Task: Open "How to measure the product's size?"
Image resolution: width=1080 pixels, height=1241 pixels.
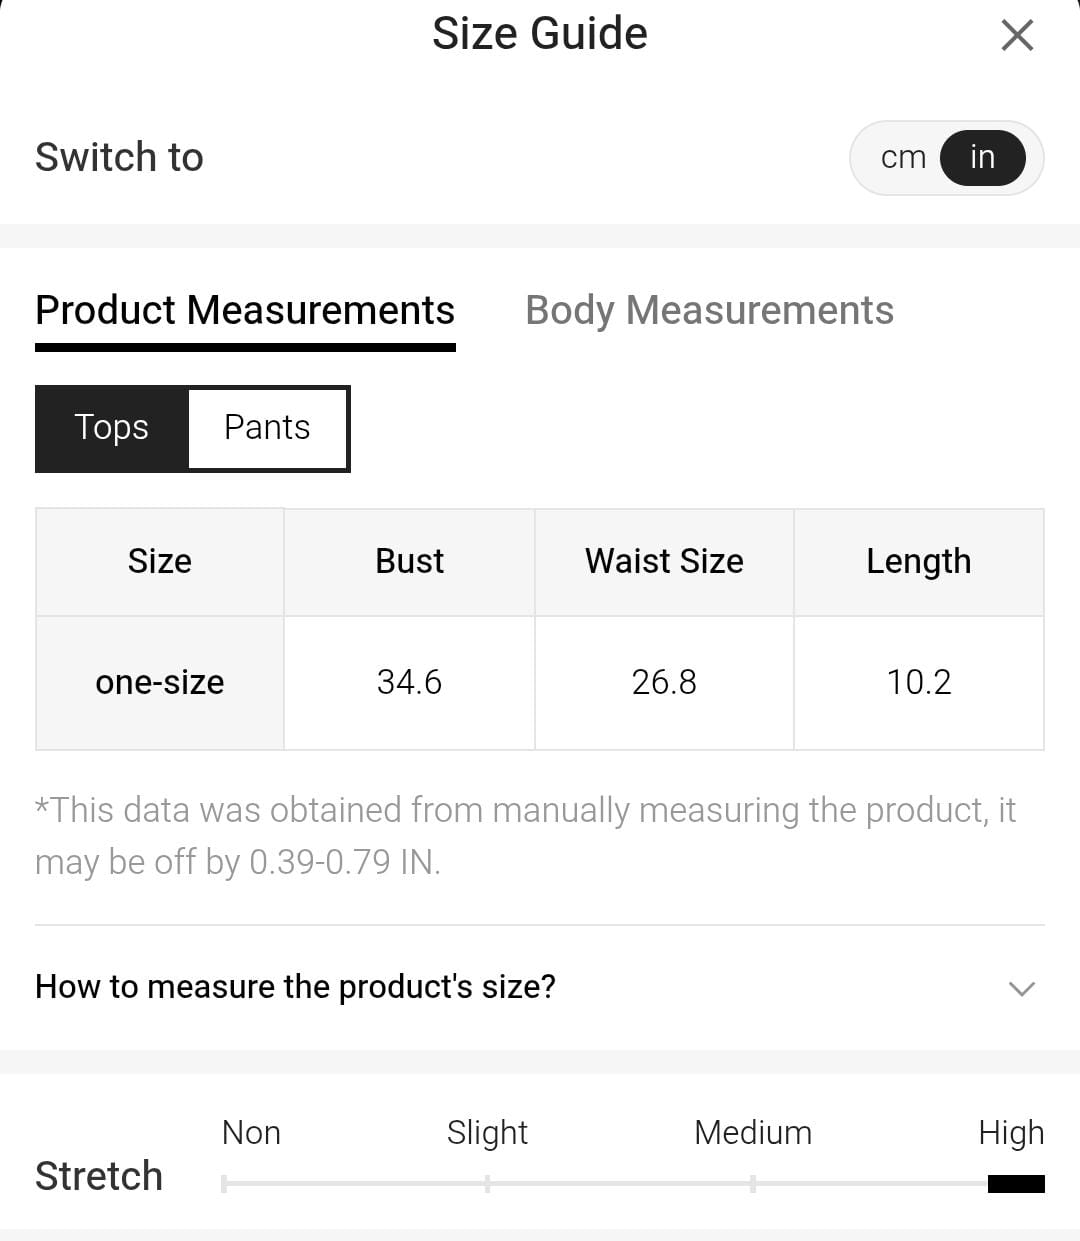Action: [296, 987]
